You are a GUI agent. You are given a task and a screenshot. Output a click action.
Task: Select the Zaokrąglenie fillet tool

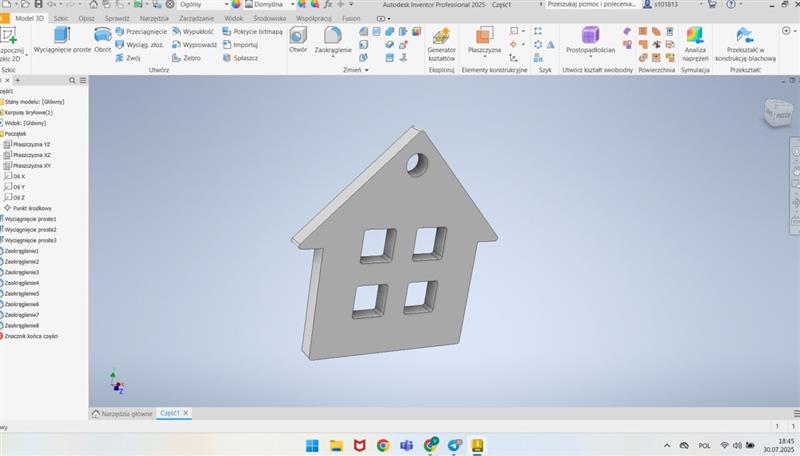click(333, 38)
